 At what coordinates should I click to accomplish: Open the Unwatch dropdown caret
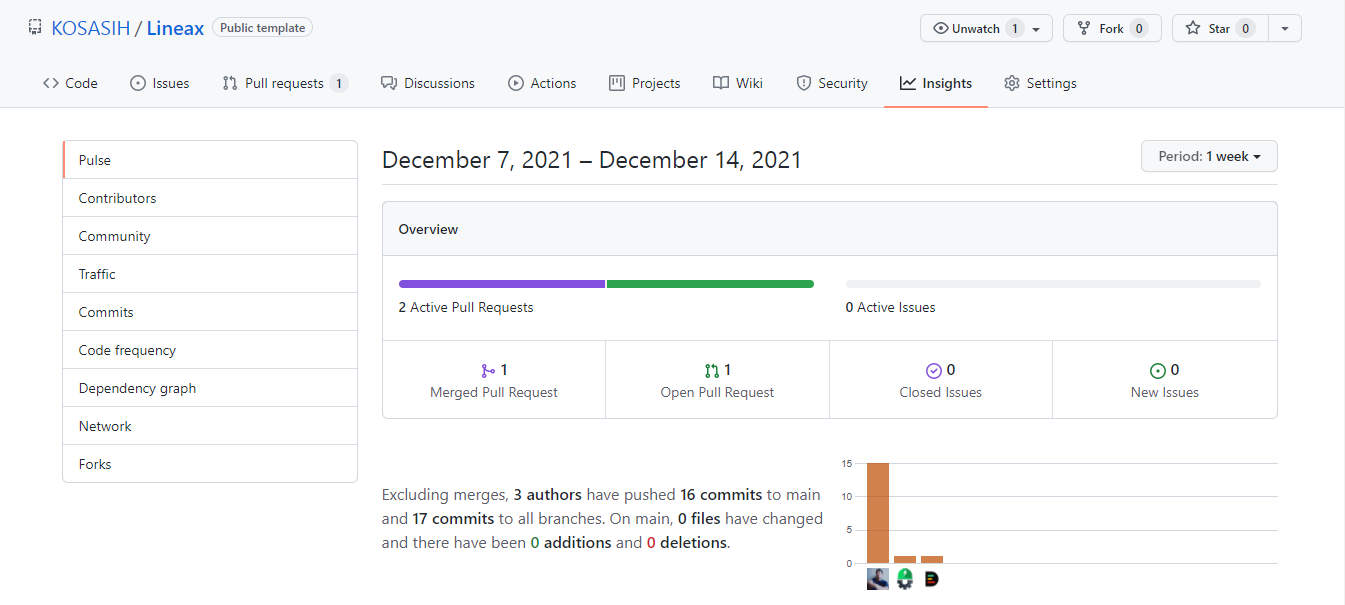1036,29
